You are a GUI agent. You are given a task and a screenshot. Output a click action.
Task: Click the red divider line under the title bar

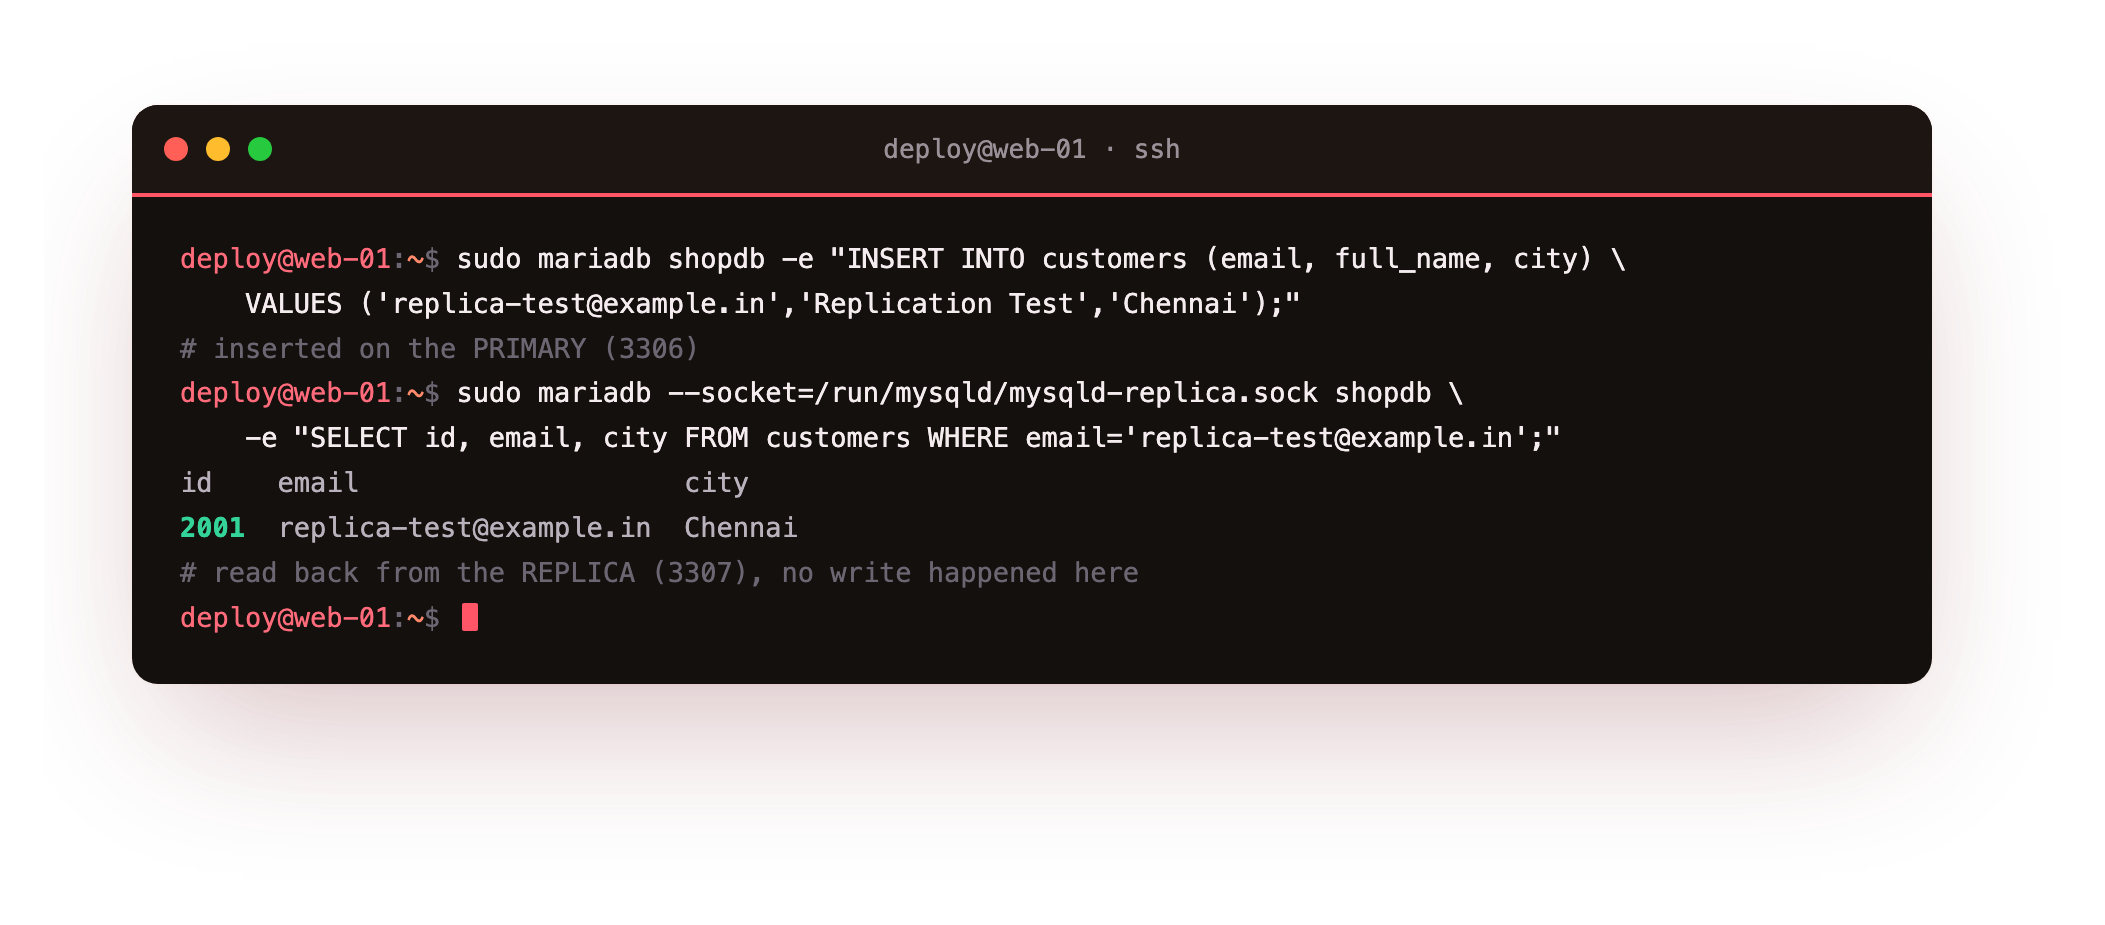(1031, 194)
